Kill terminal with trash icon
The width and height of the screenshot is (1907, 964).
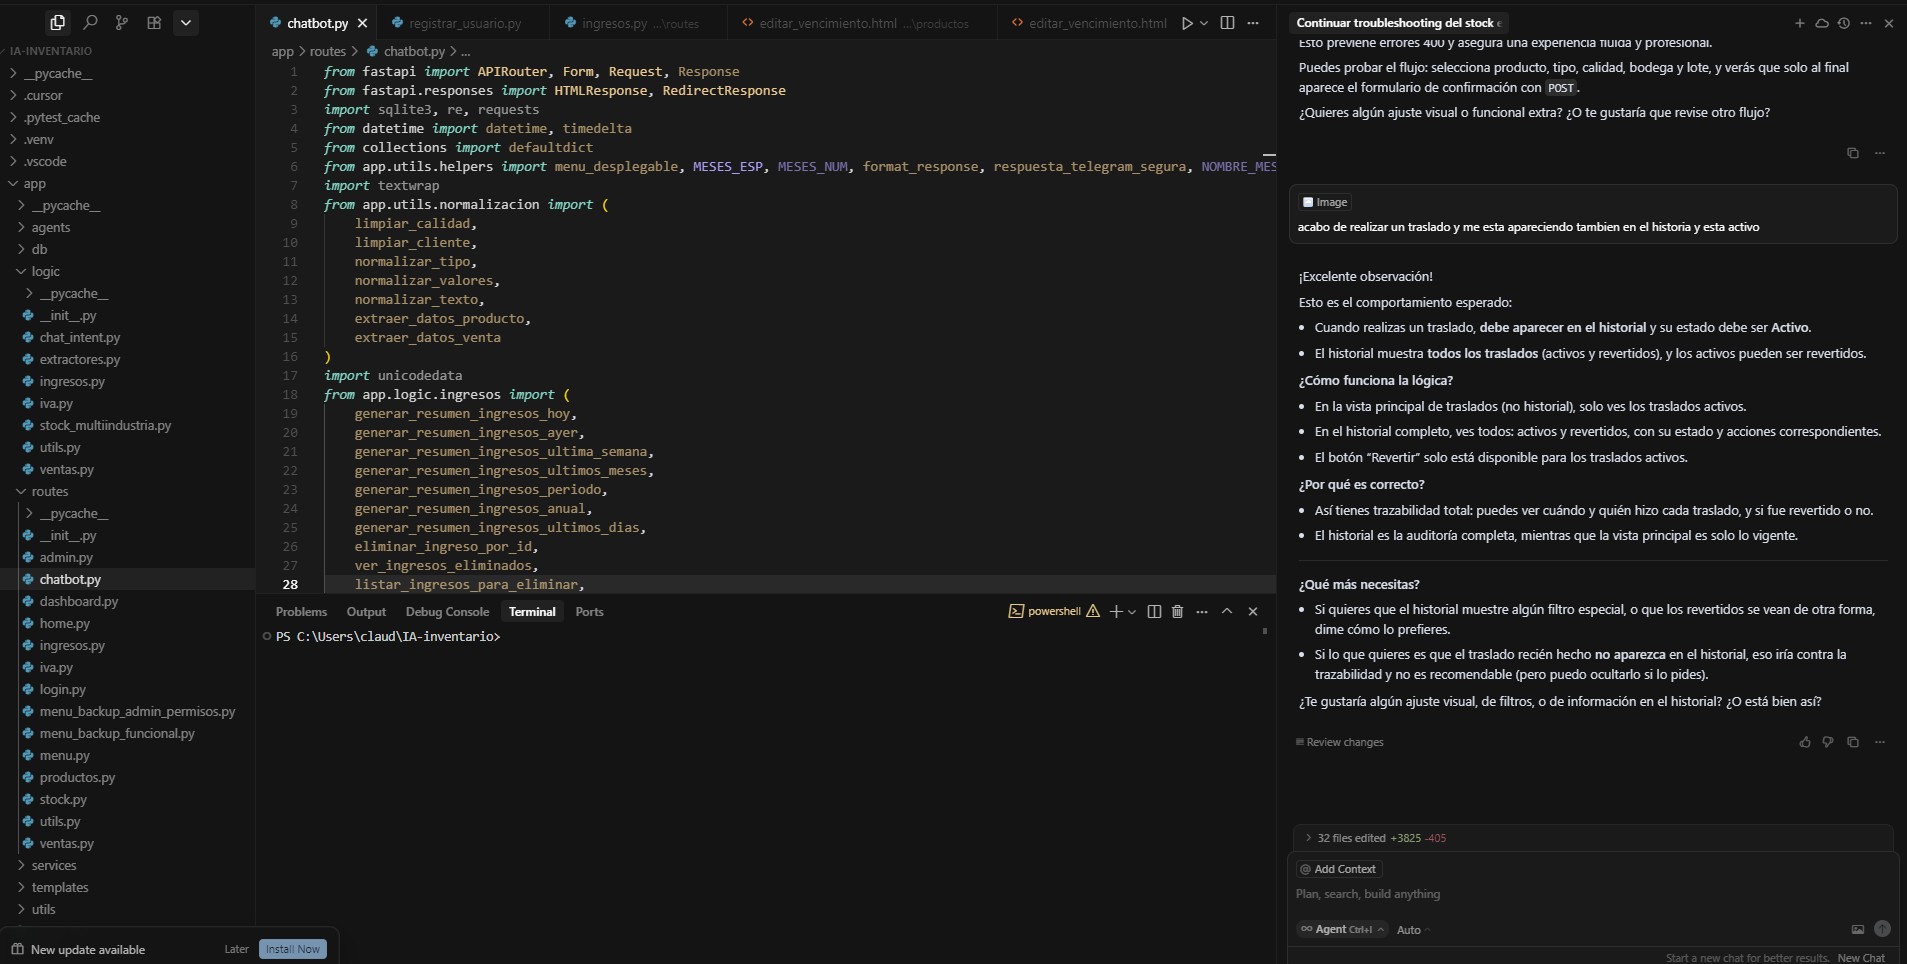point(1177,611)
